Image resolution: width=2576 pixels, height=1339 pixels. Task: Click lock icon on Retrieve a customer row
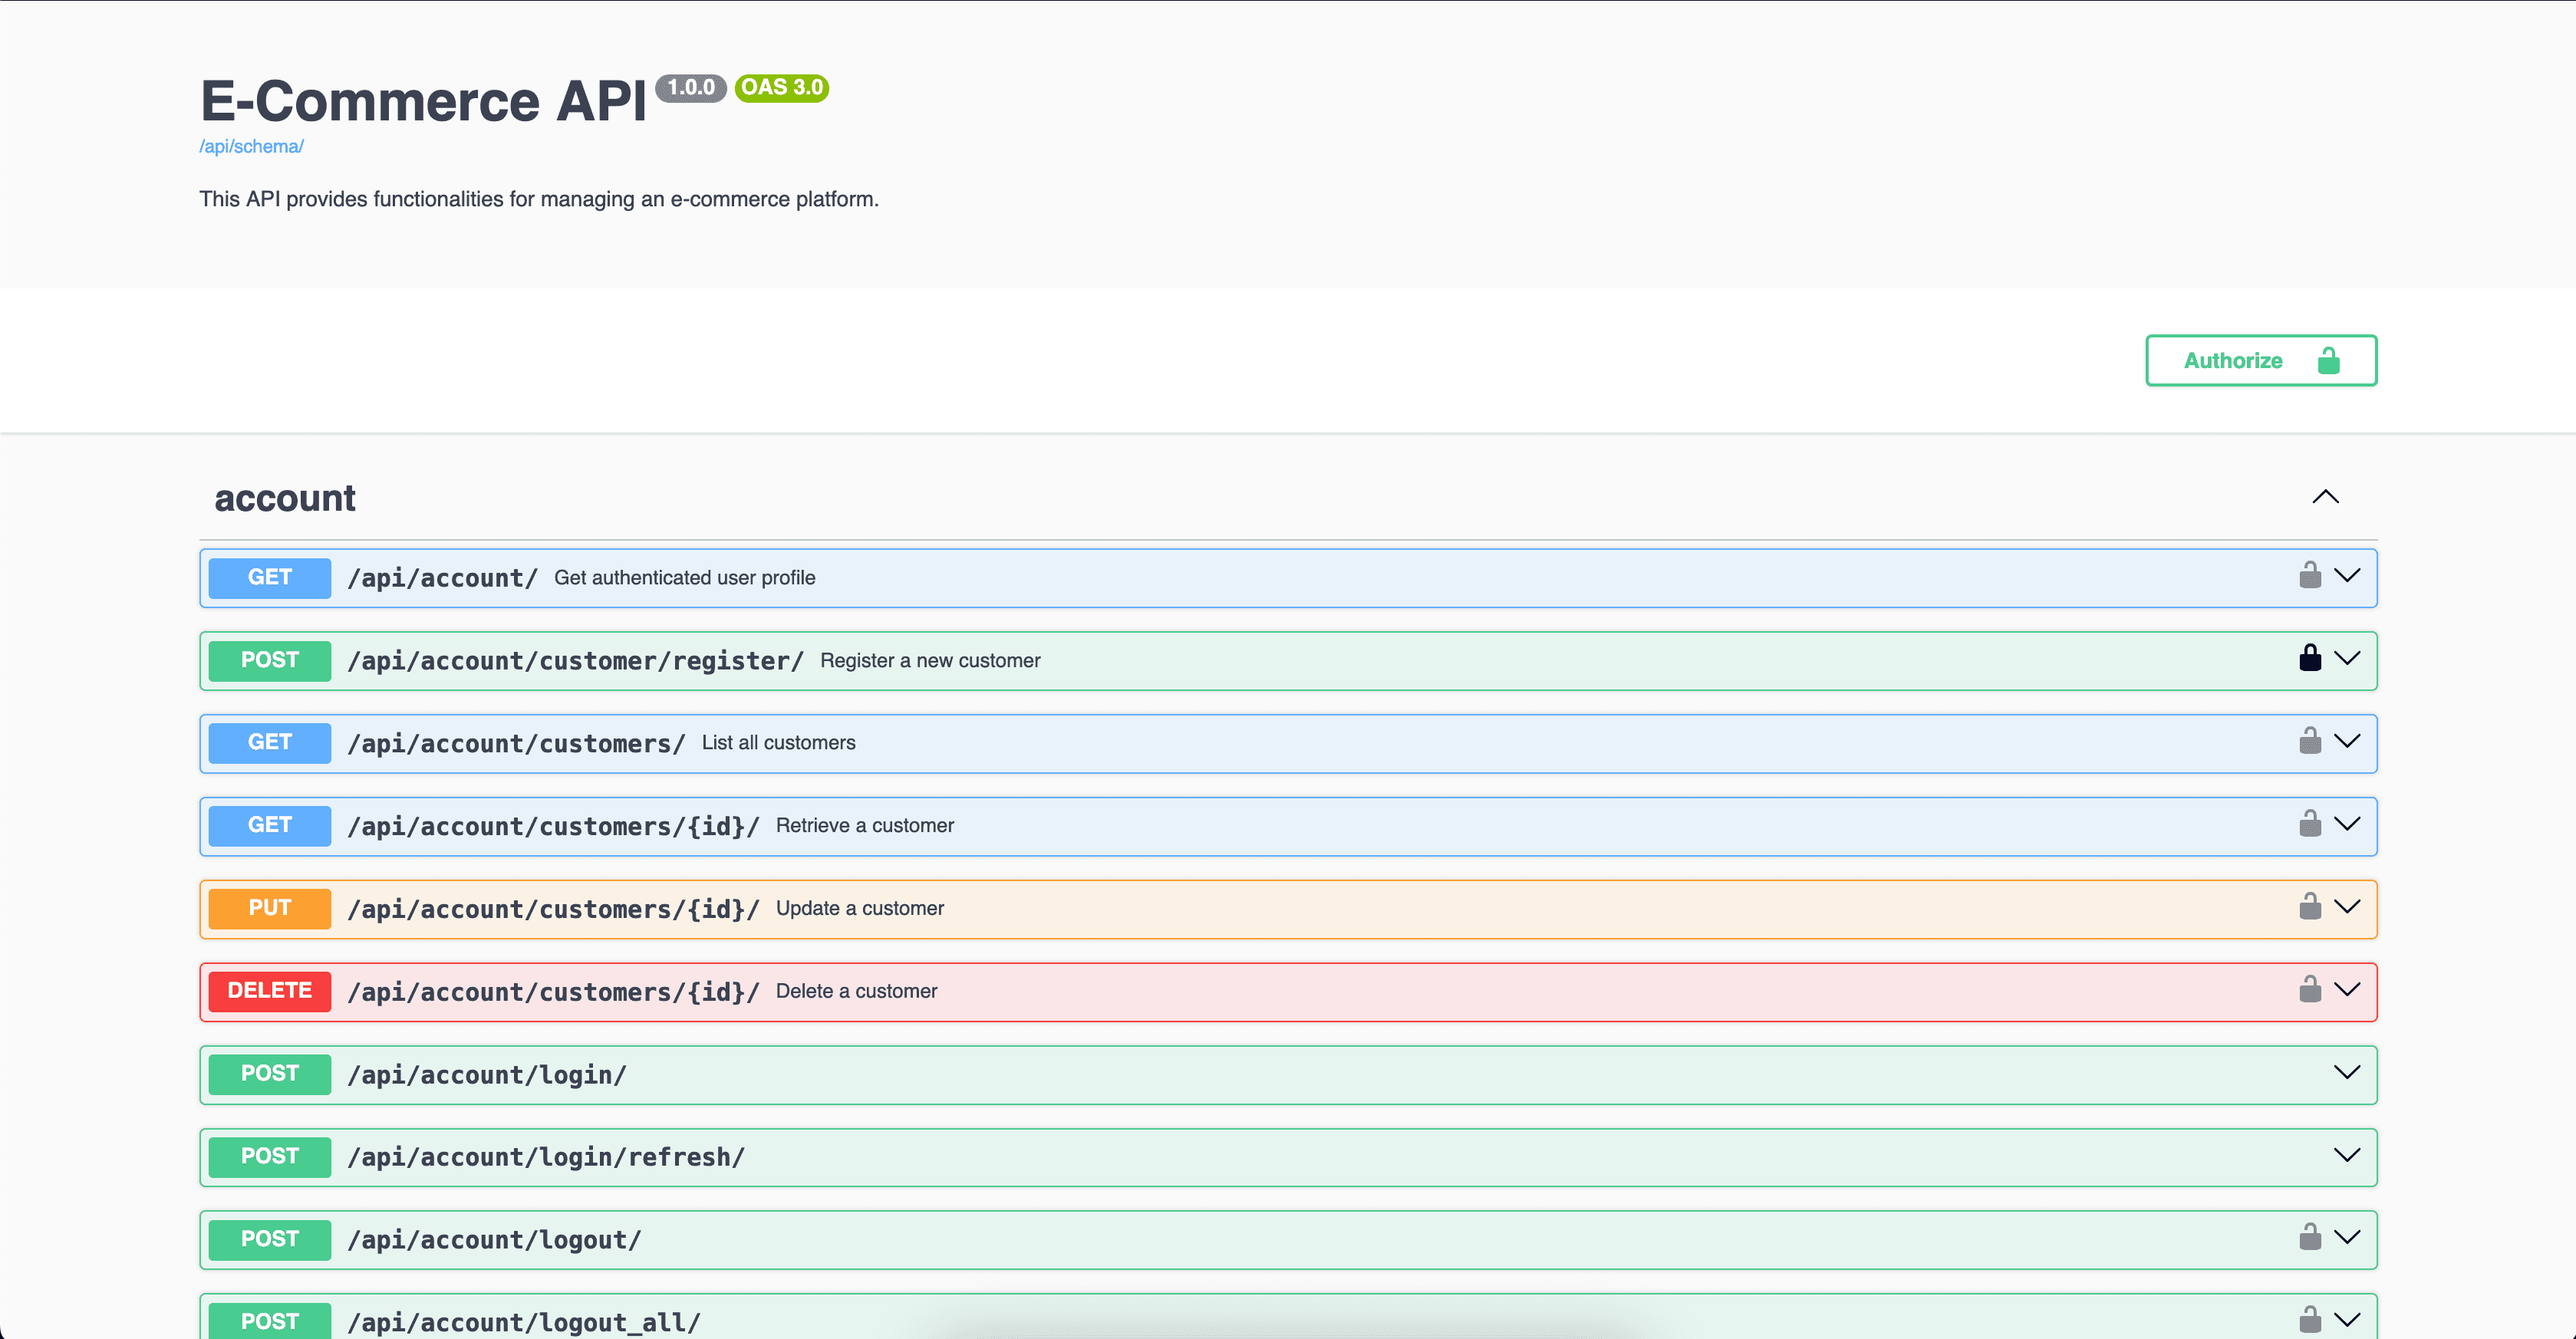click(x=2309, y=824)
